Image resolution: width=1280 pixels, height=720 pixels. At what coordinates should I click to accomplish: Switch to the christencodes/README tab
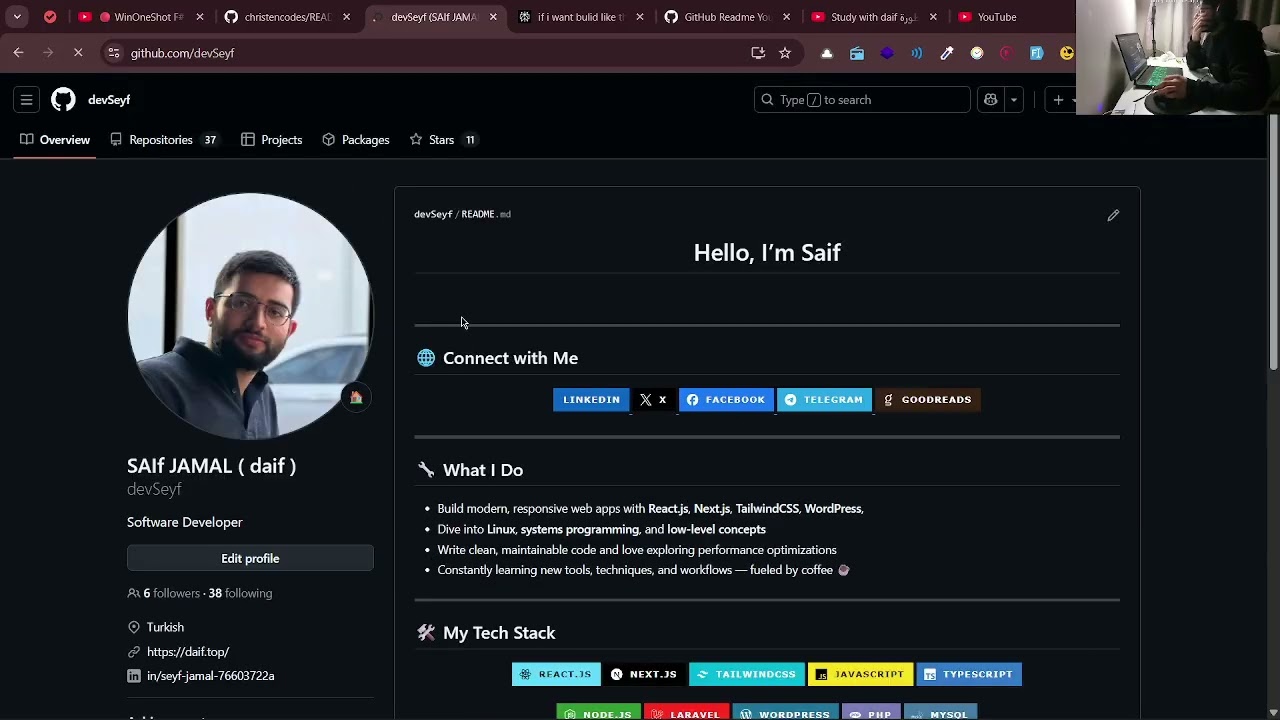point(286,17)
